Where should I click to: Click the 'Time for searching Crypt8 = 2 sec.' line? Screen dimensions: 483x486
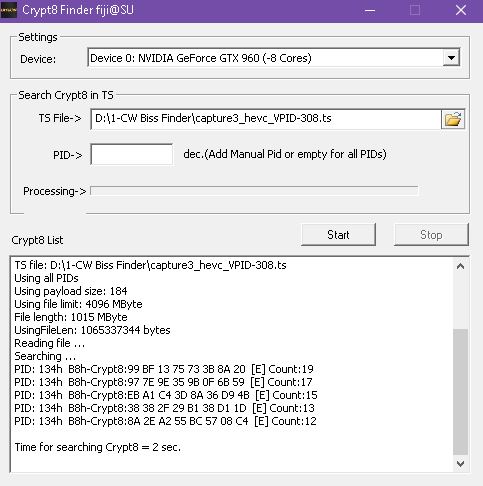pyautogui.click(x=98, y=447)
